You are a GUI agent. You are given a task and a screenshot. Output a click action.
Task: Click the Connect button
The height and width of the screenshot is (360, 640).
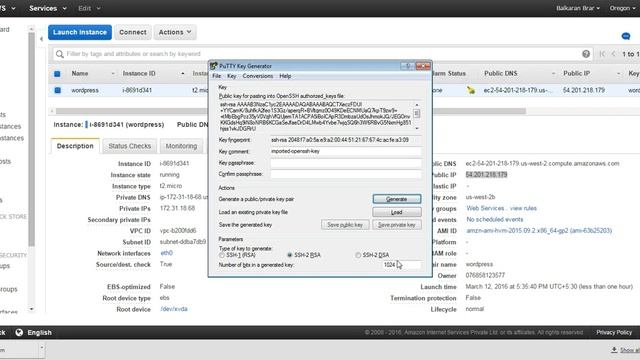(x=133, y=32)
